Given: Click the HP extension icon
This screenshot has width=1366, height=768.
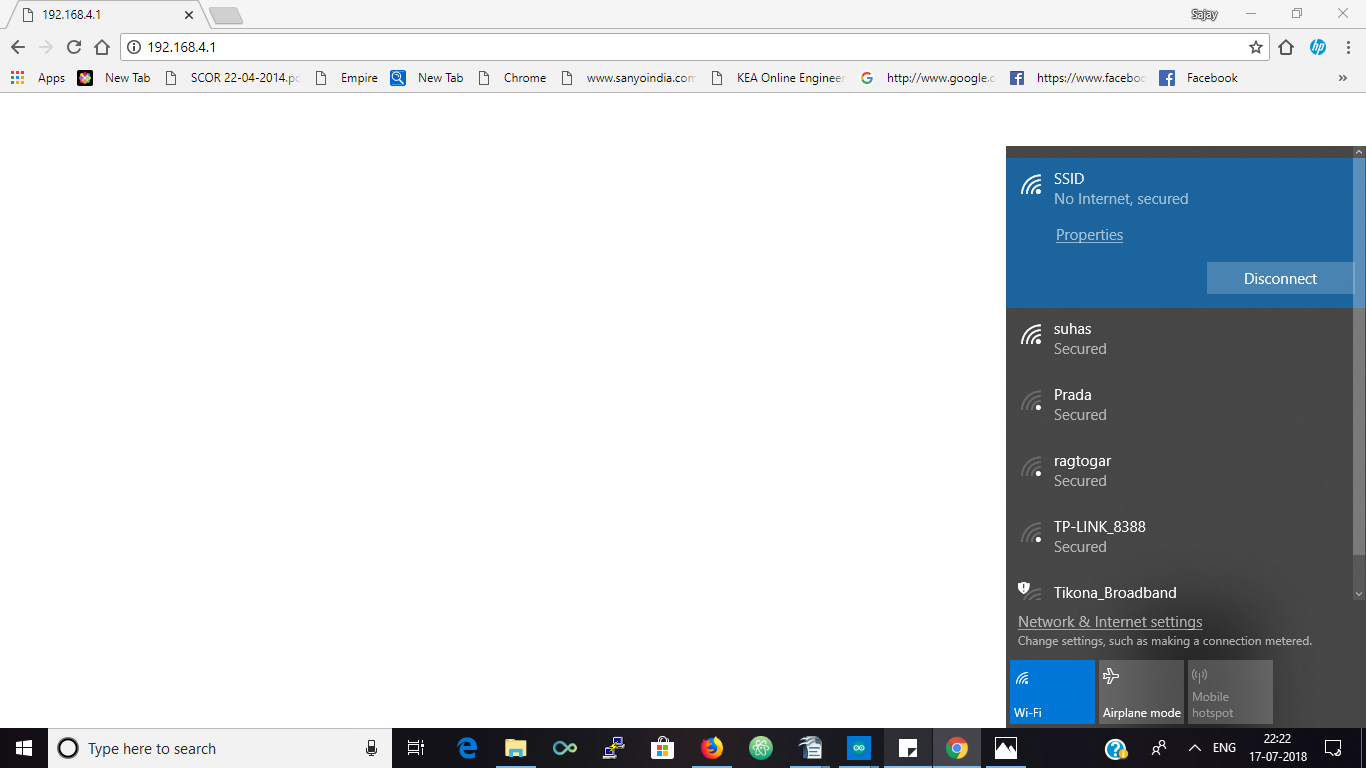Looking at the screenshot, I should coord(1318,47).
